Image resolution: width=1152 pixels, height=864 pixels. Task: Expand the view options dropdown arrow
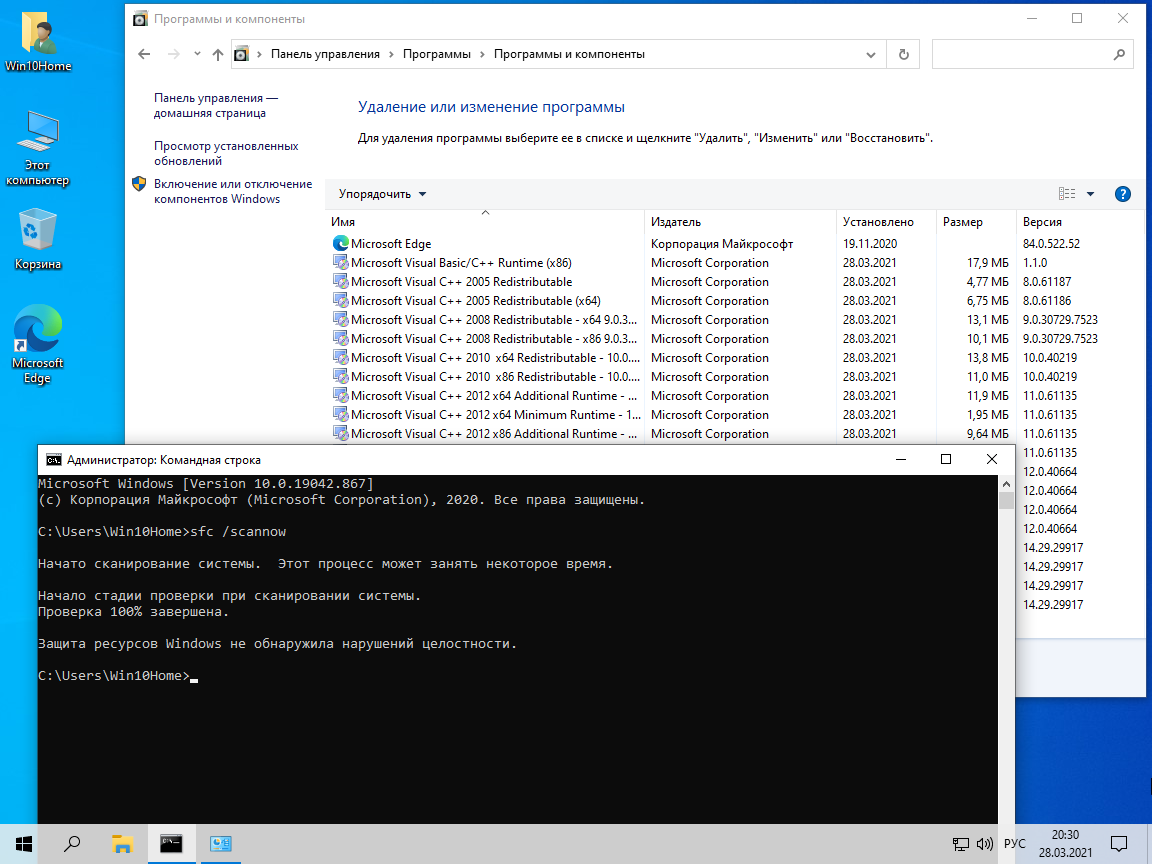[x=1090, y=194]
